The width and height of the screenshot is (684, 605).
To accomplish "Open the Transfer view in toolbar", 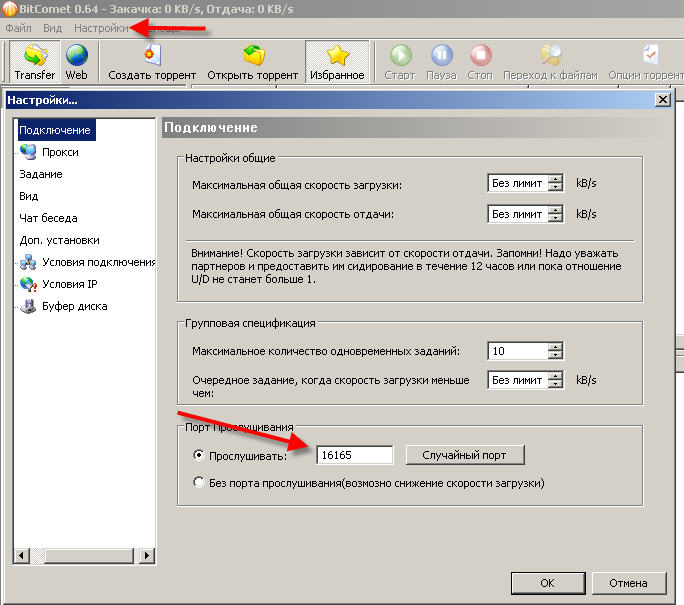I will pyautogui.click(x=34, y=62).
